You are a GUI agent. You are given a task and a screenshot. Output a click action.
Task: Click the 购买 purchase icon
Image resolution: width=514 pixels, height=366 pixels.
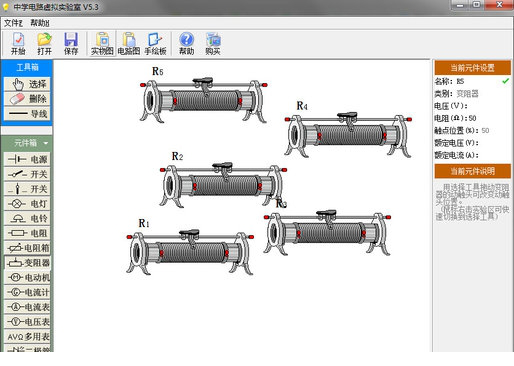[213, 44]
